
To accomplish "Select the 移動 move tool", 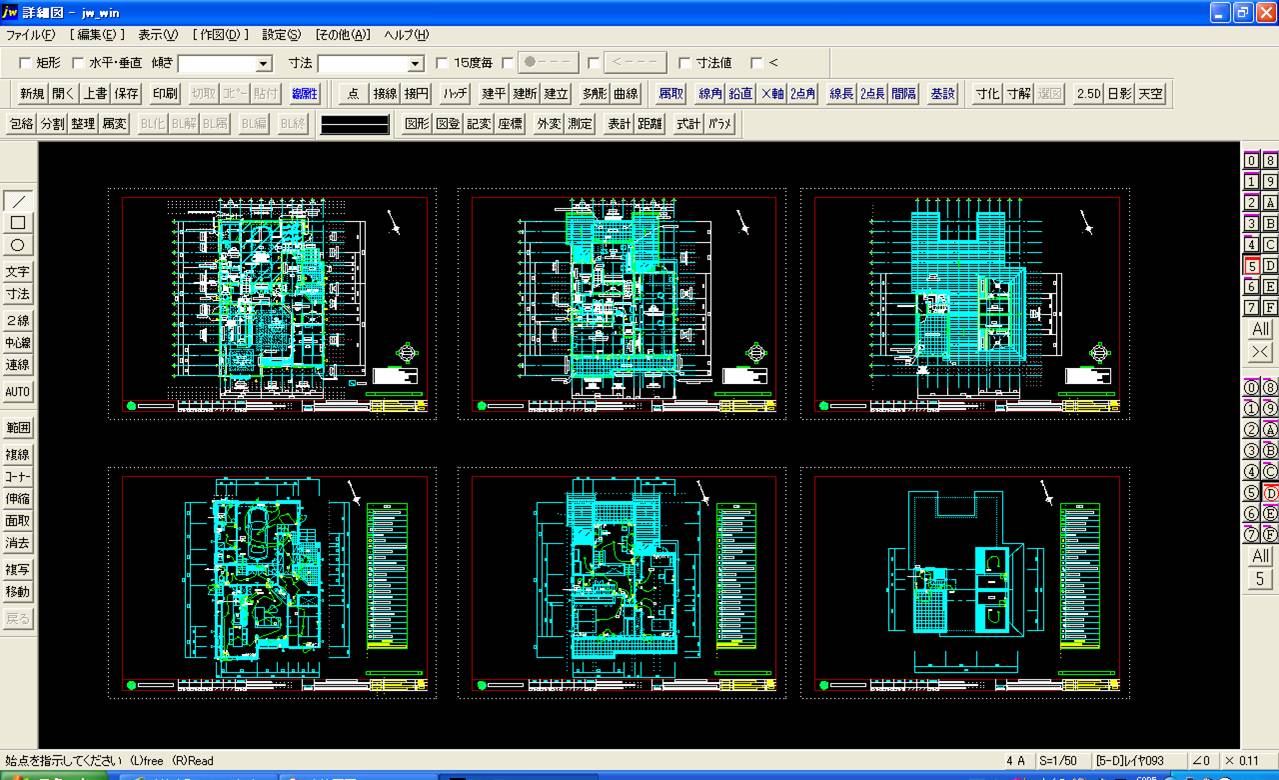I will [x=18, y=592].
